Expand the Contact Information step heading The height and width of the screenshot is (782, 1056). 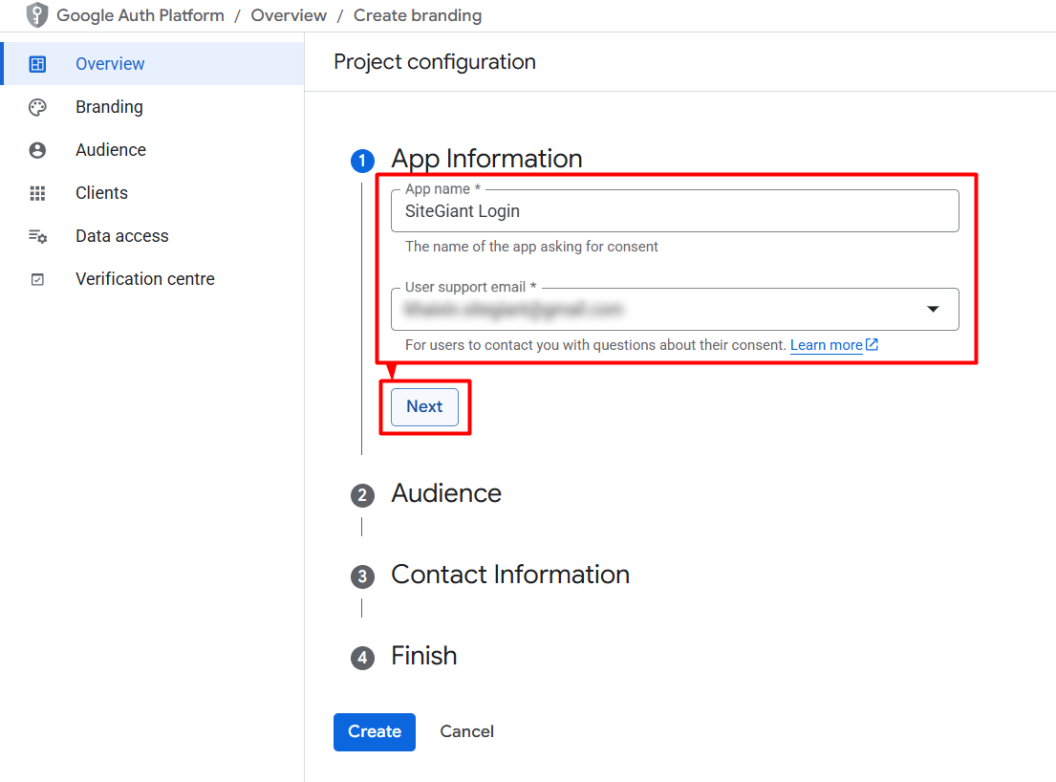point(510,575)
